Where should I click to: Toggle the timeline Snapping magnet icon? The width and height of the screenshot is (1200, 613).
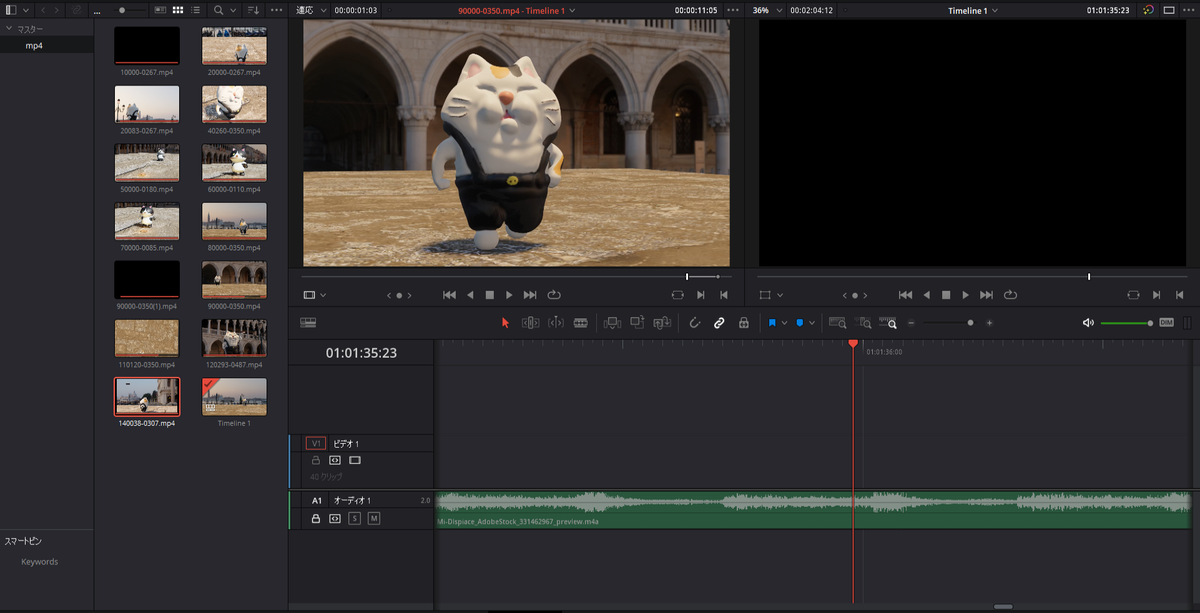(695, 323)
